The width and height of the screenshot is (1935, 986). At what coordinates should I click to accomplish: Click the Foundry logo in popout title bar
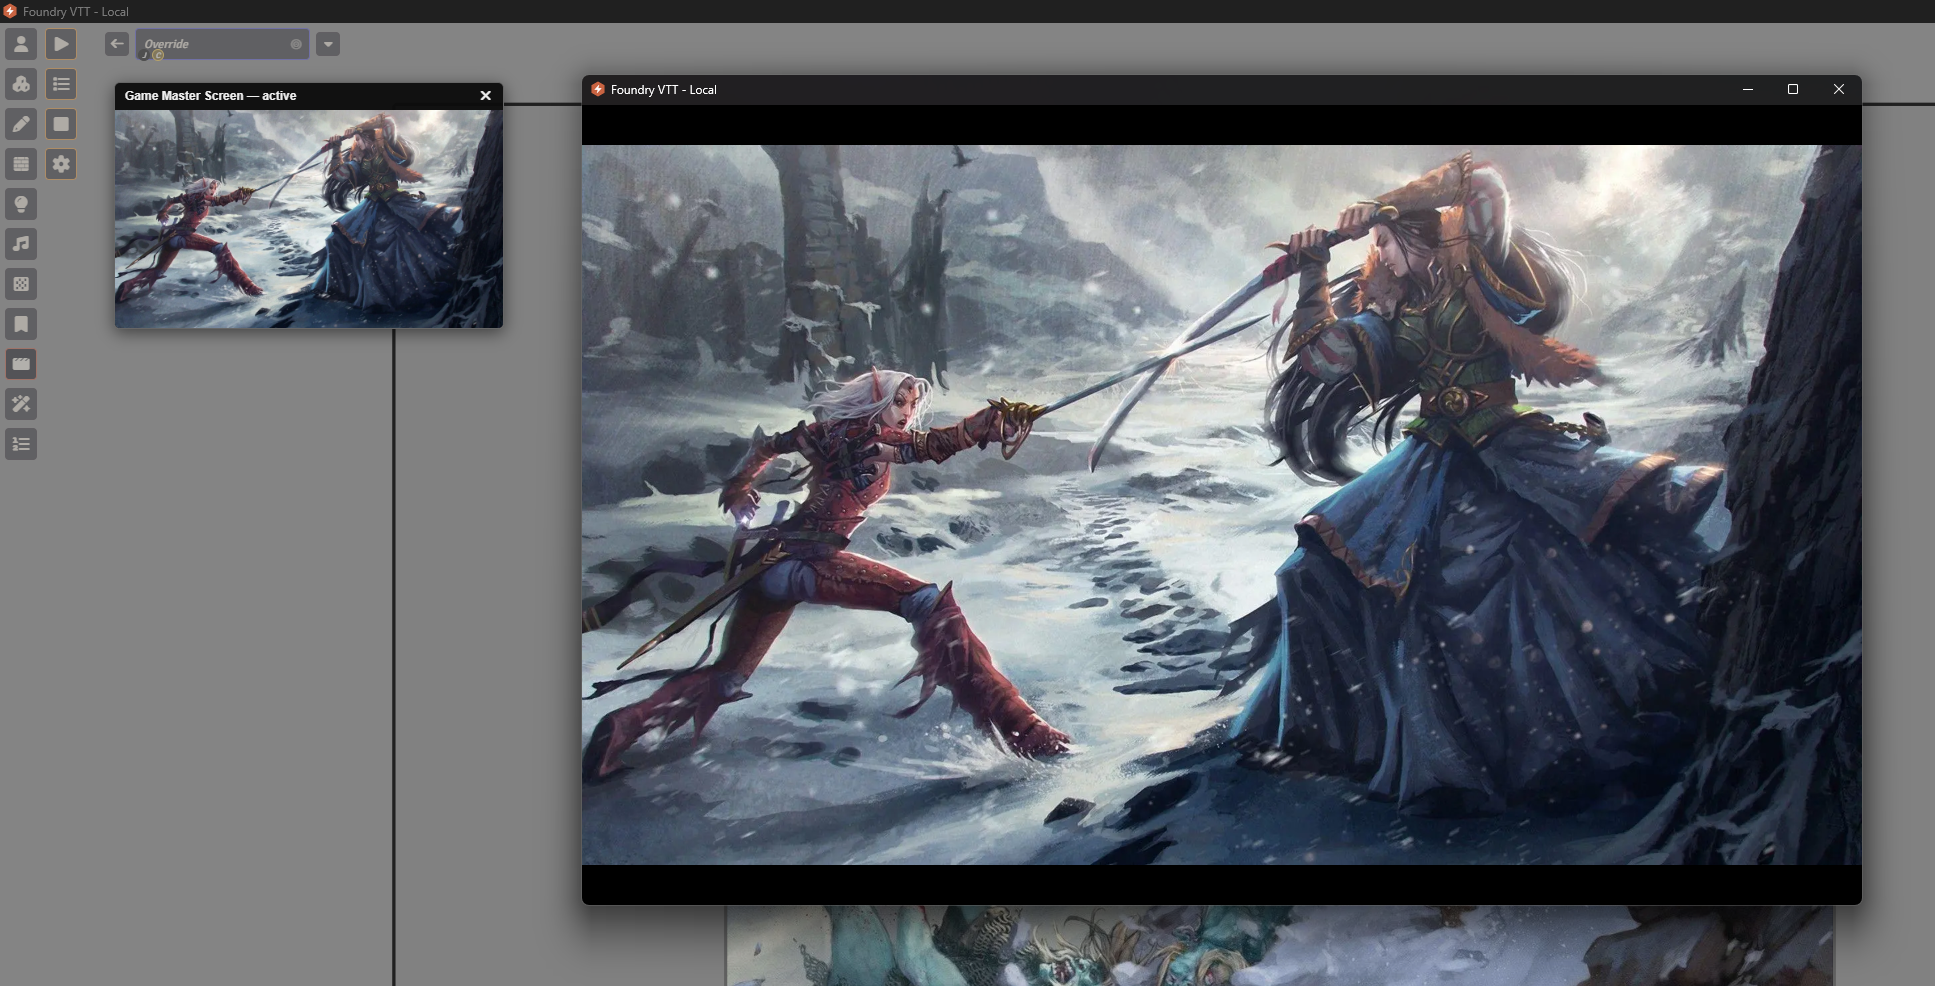(598, 89)
